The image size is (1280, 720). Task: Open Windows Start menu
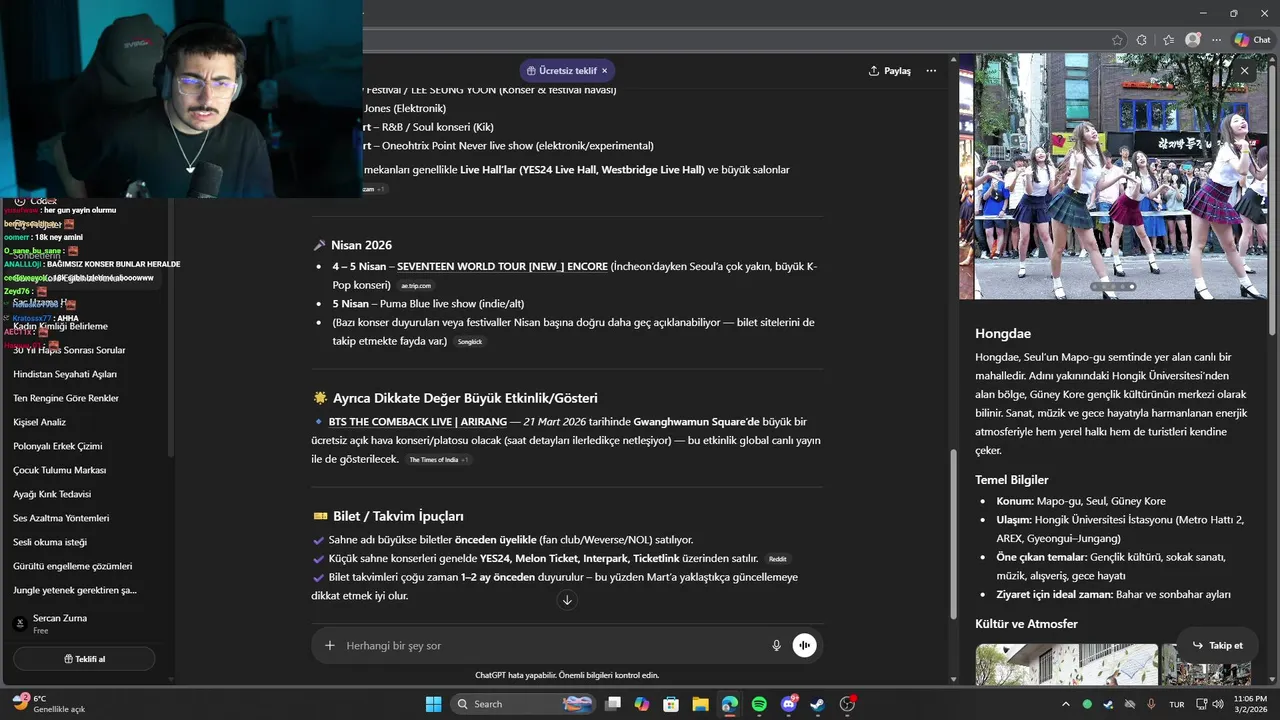[433, 704]
